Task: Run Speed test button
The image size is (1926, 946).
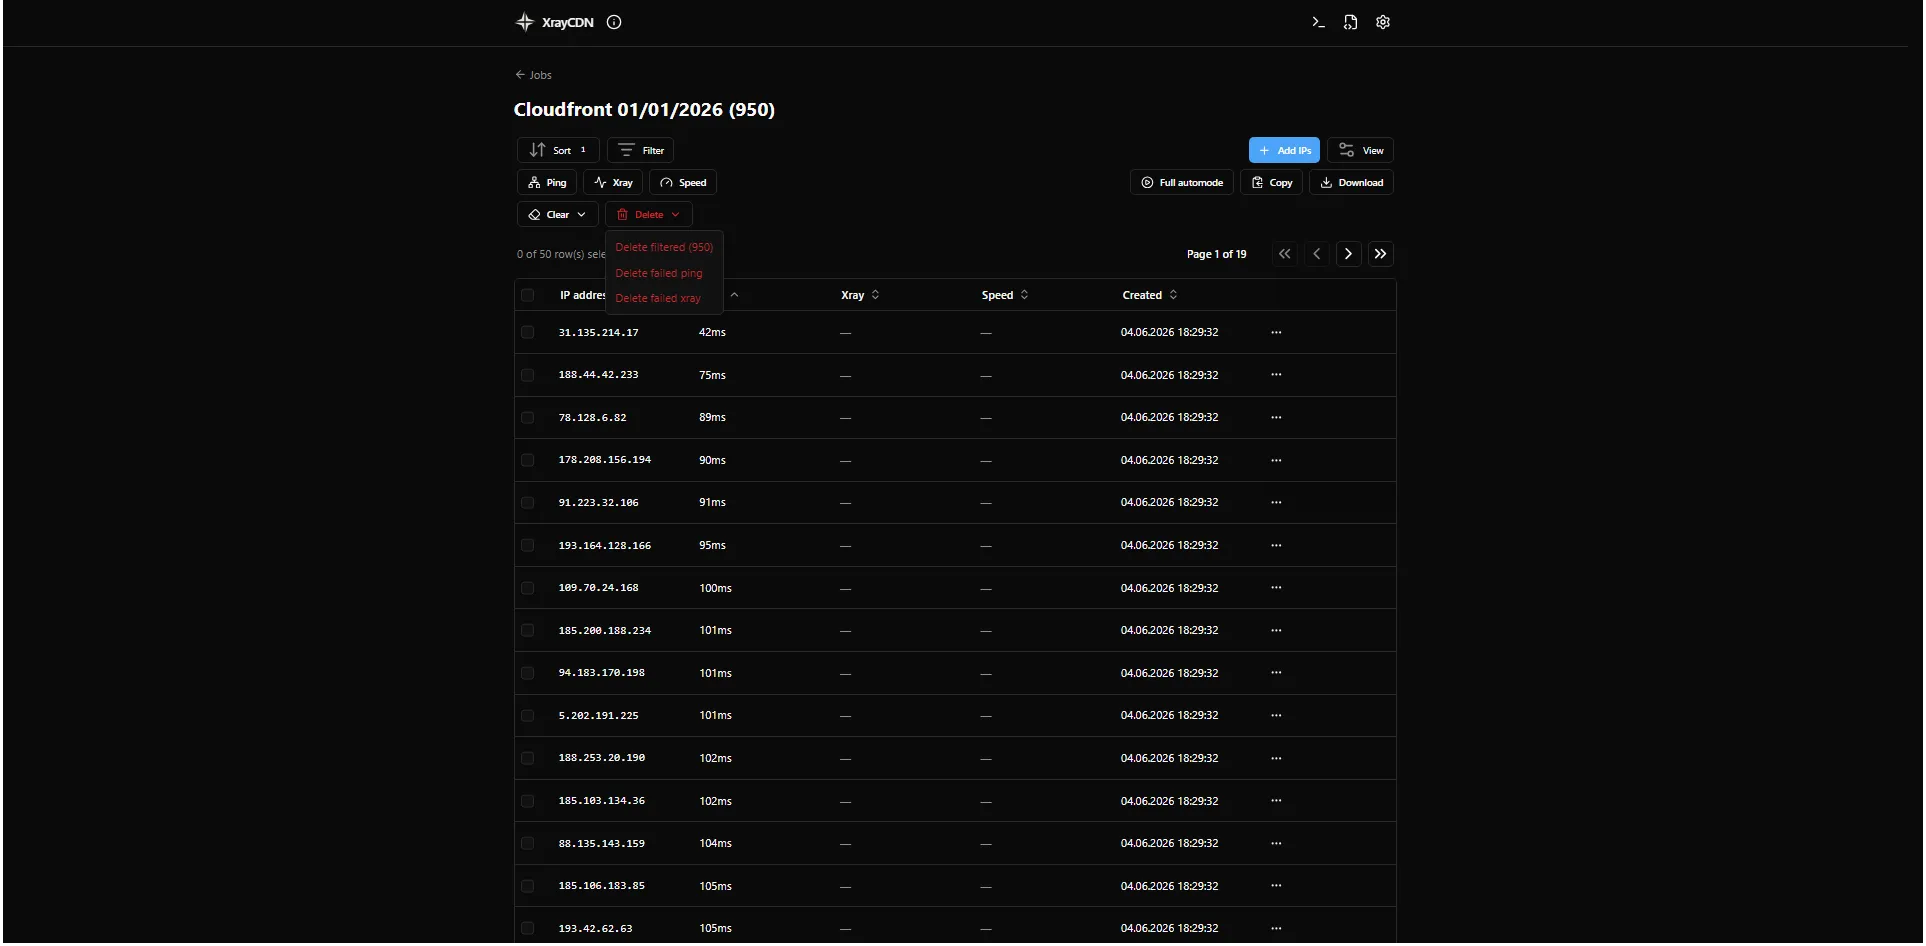Action: tap(683, 182)
